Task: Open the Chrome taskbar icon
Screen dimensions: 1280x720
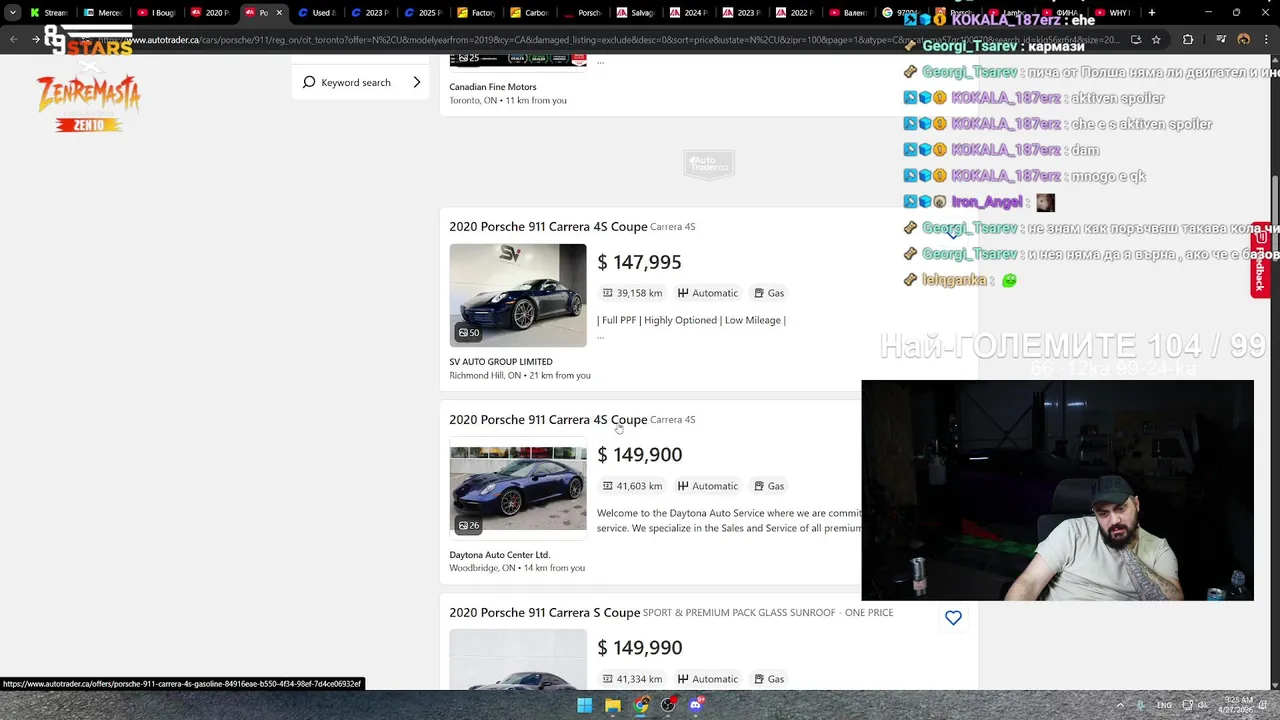Action: point(641,705)
